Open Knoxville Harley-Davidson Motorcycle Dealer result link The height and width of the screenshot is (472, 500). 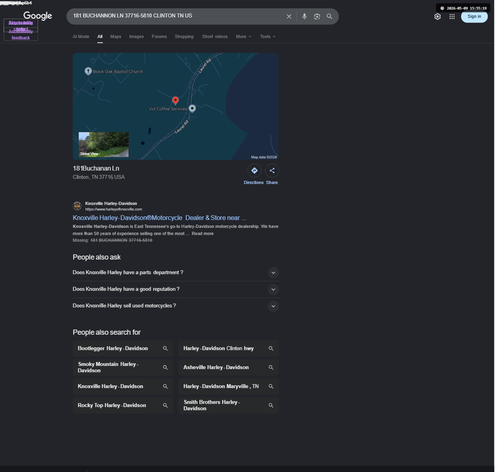click(x=159, y=218)
